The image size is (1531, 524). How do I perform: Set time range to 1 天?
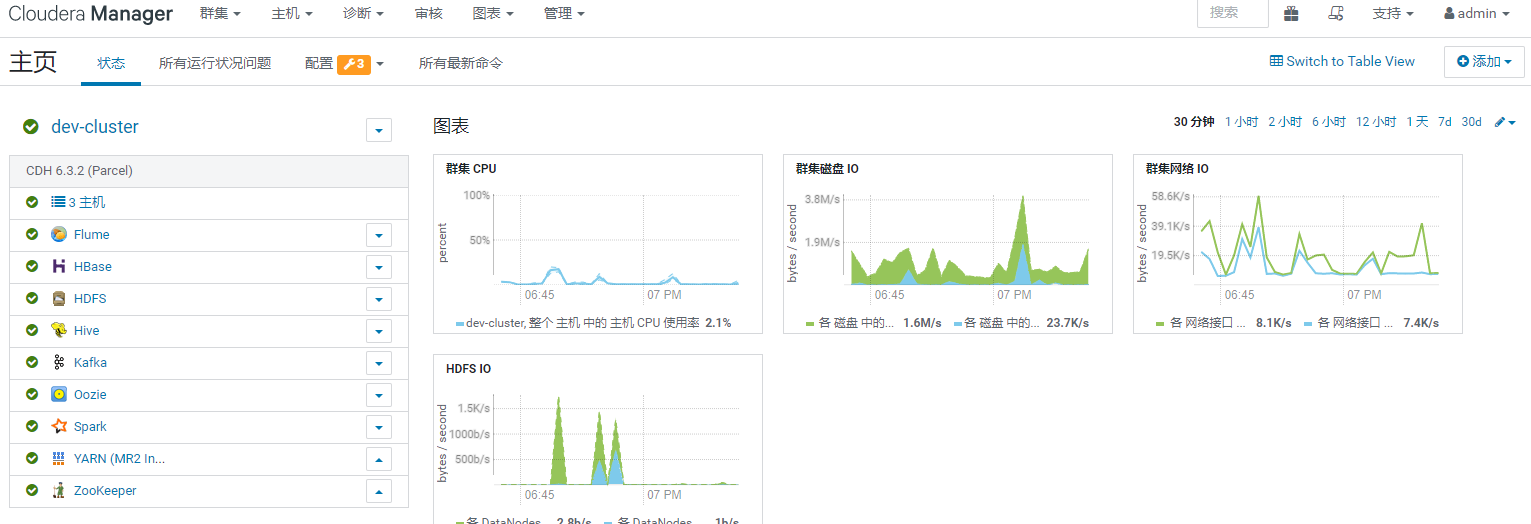[x=1417, y=122]
